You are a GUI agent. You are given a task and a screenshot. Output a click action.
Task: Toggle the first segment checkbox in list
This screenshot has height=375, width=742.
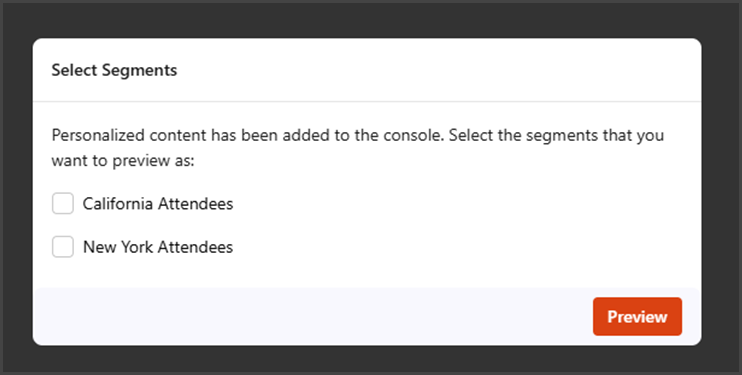62,204
